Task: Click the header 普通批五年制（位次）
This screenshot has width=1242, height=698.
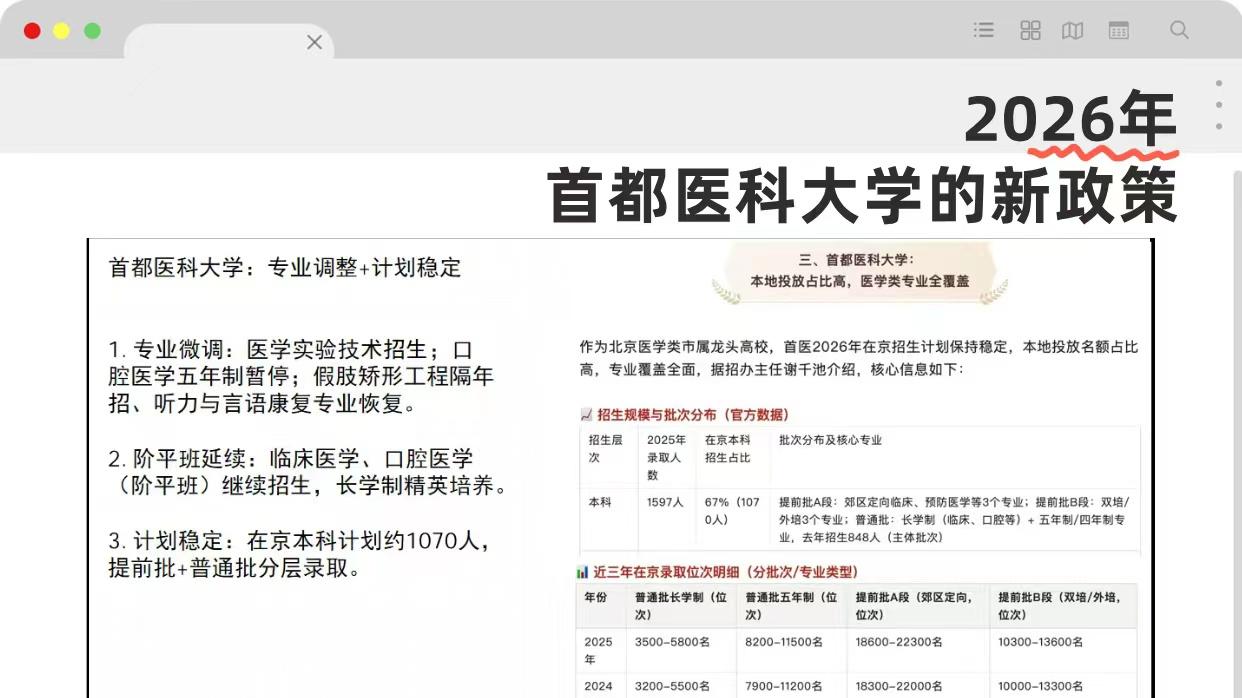Action: pyautogui.click(x=791, y=605)
